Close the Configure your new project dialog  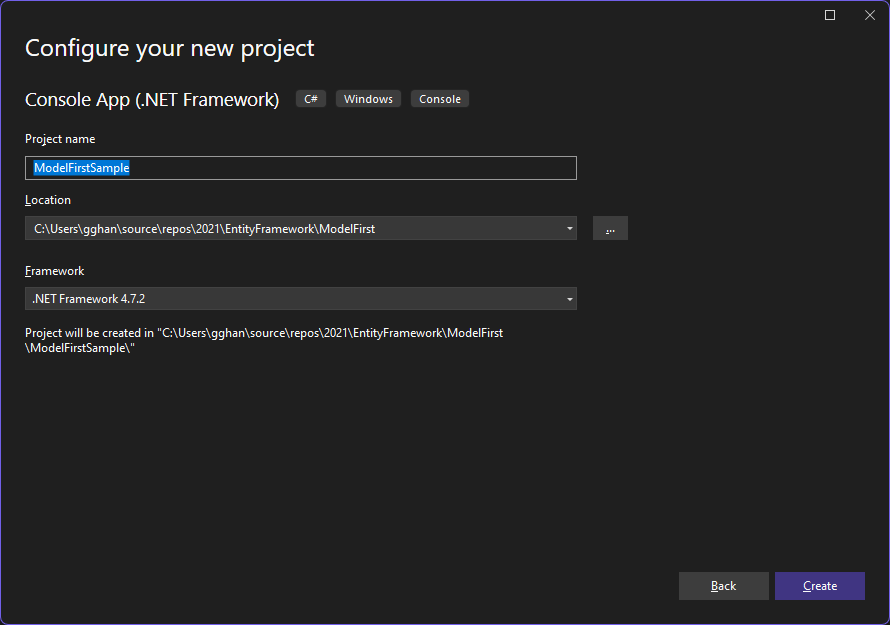(869, 15)
